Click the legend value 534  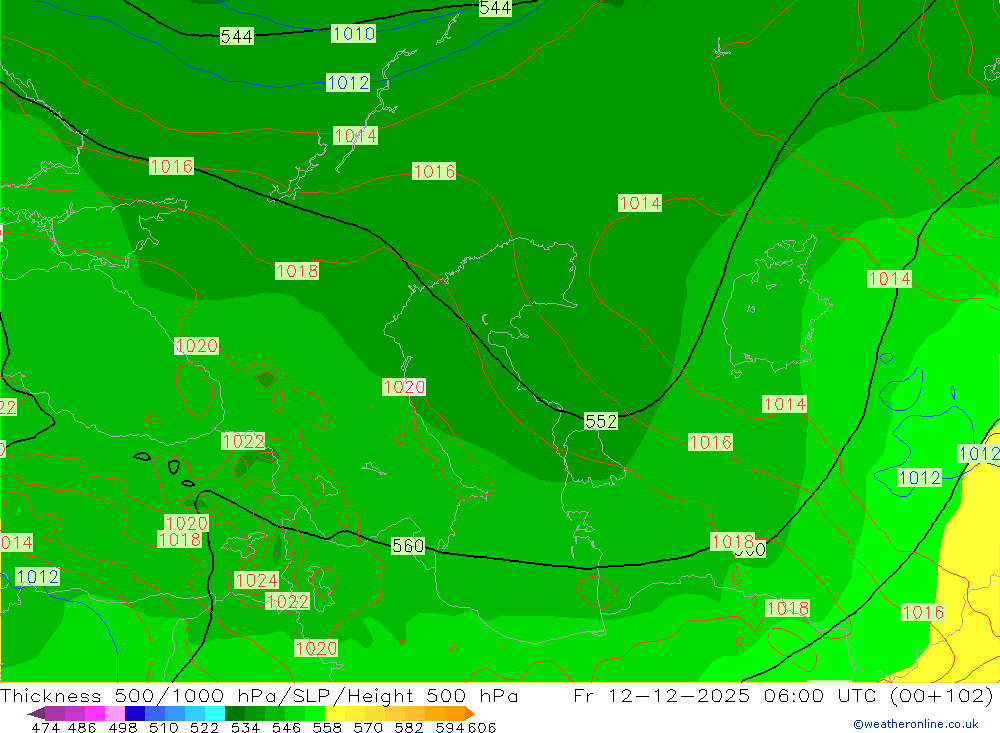coord(245,727)
